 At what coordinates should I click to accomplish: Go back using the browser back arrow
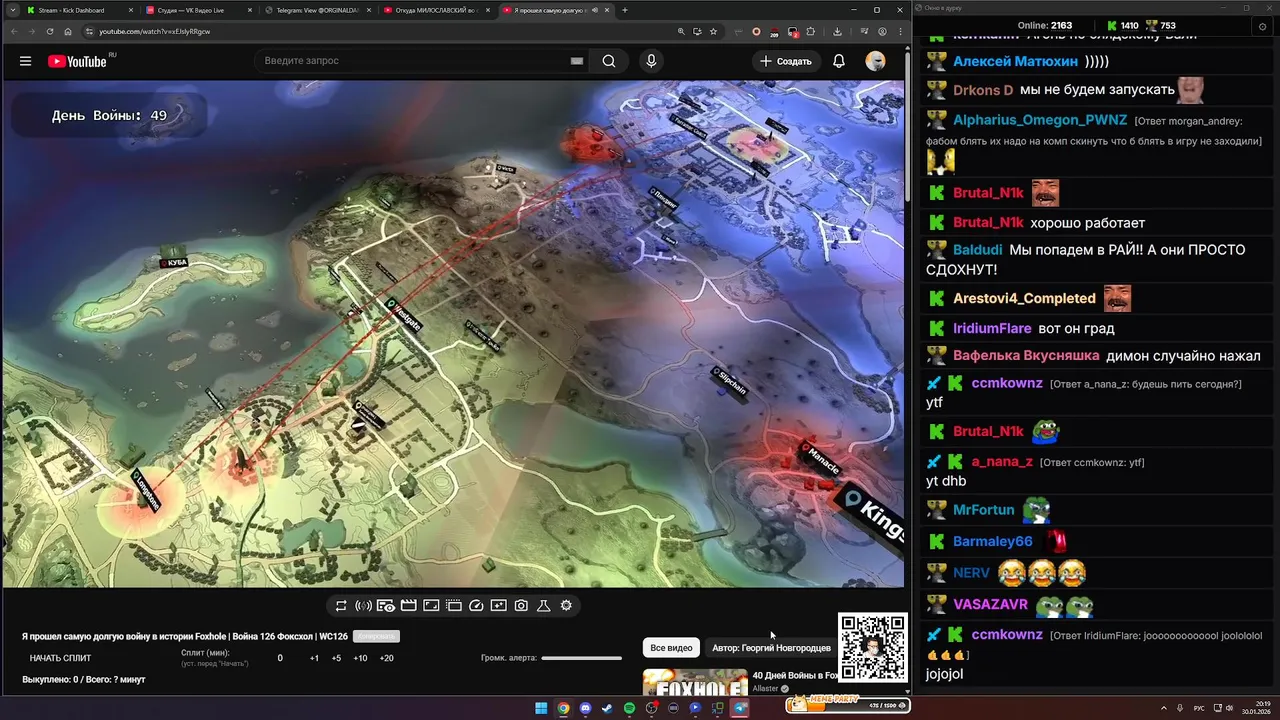tap(14, 31)
